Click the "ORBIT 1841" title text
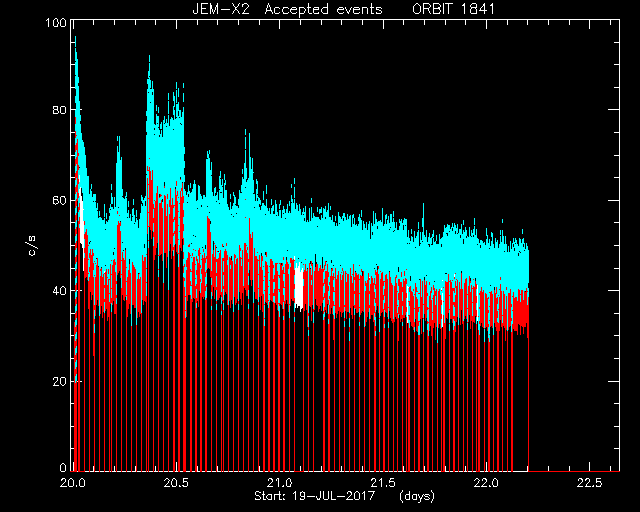Screen dimensions: 640x512 tap(453, 9)
